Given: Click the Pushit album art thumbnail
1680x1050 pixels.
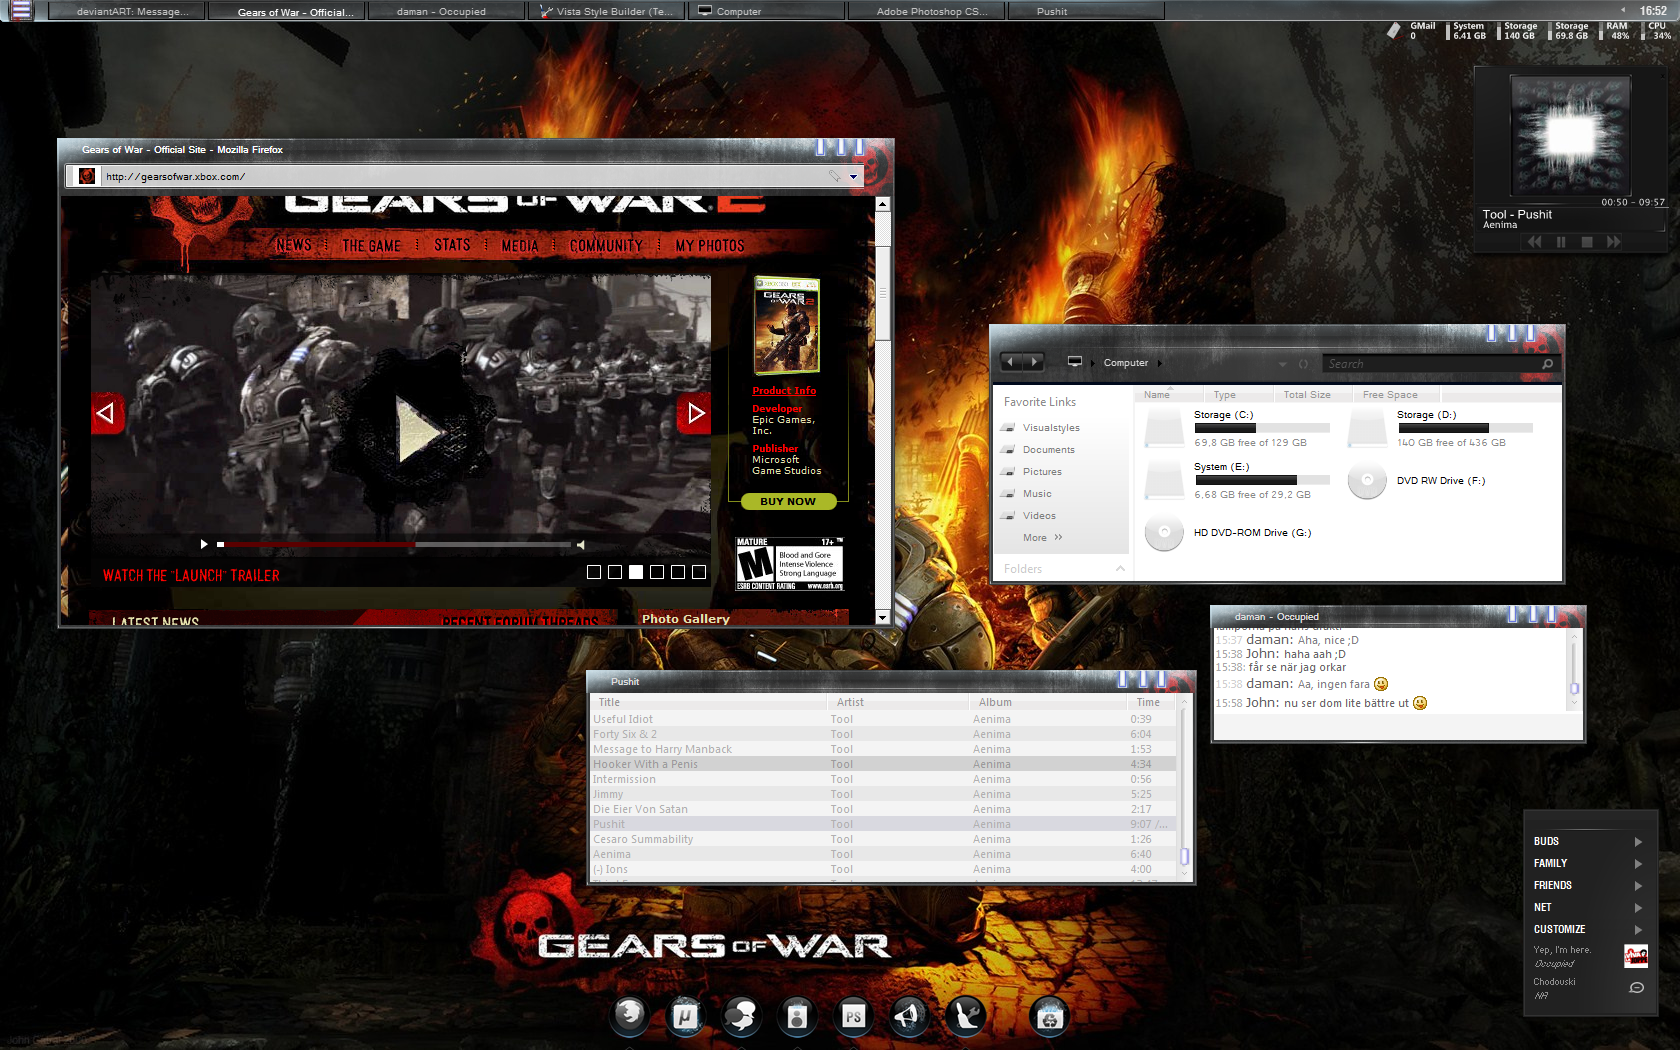Looking at the screenshot, I should pyautogui.click(x=1571, y=135).
